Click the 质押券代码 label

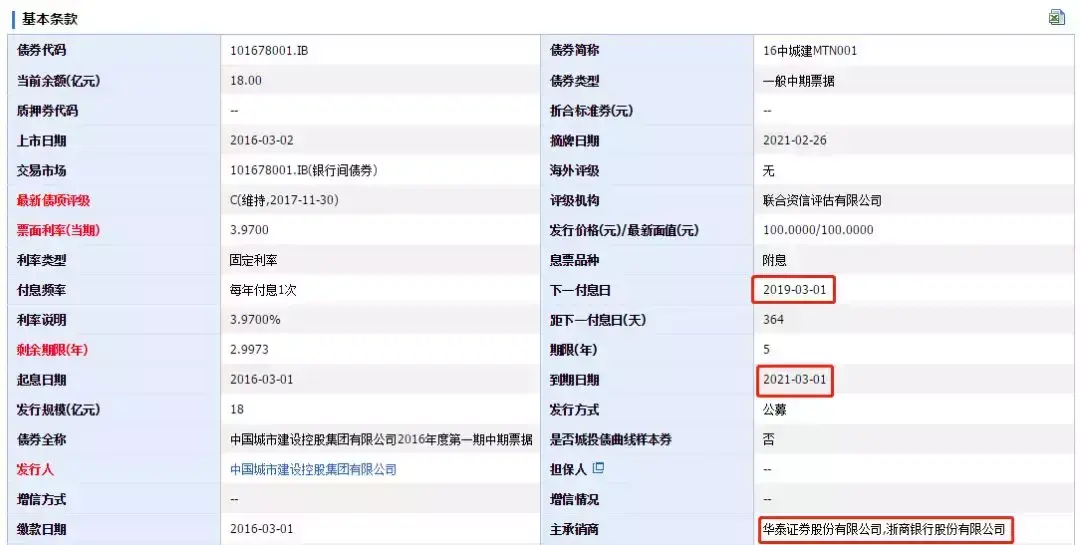(48, 110)
